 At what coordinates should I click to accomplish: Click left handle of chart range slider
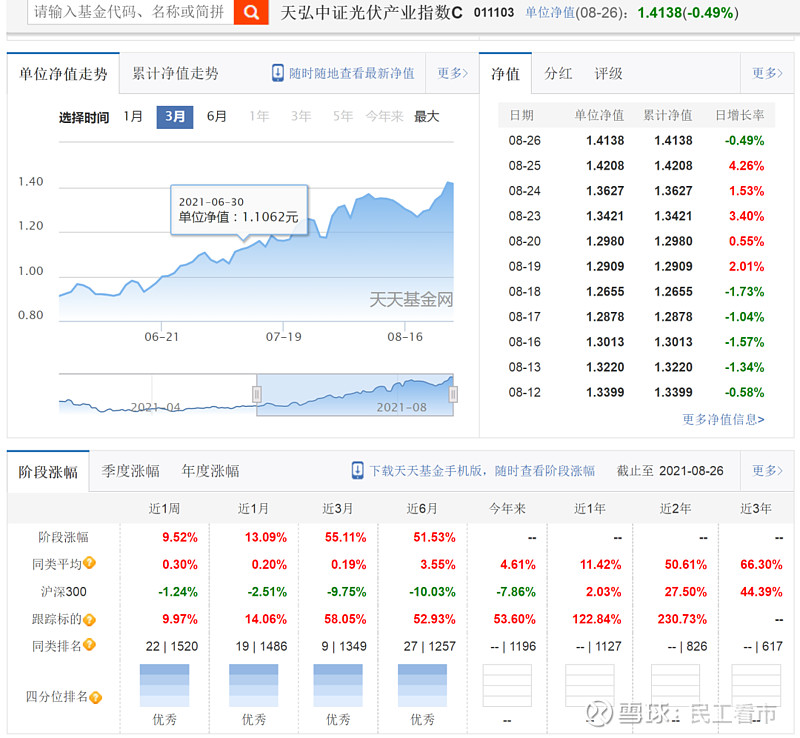pos(257,394)
